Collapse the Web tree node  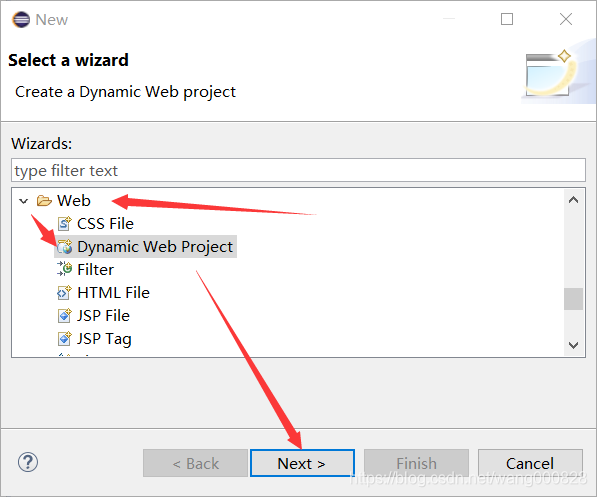(24, 201)
